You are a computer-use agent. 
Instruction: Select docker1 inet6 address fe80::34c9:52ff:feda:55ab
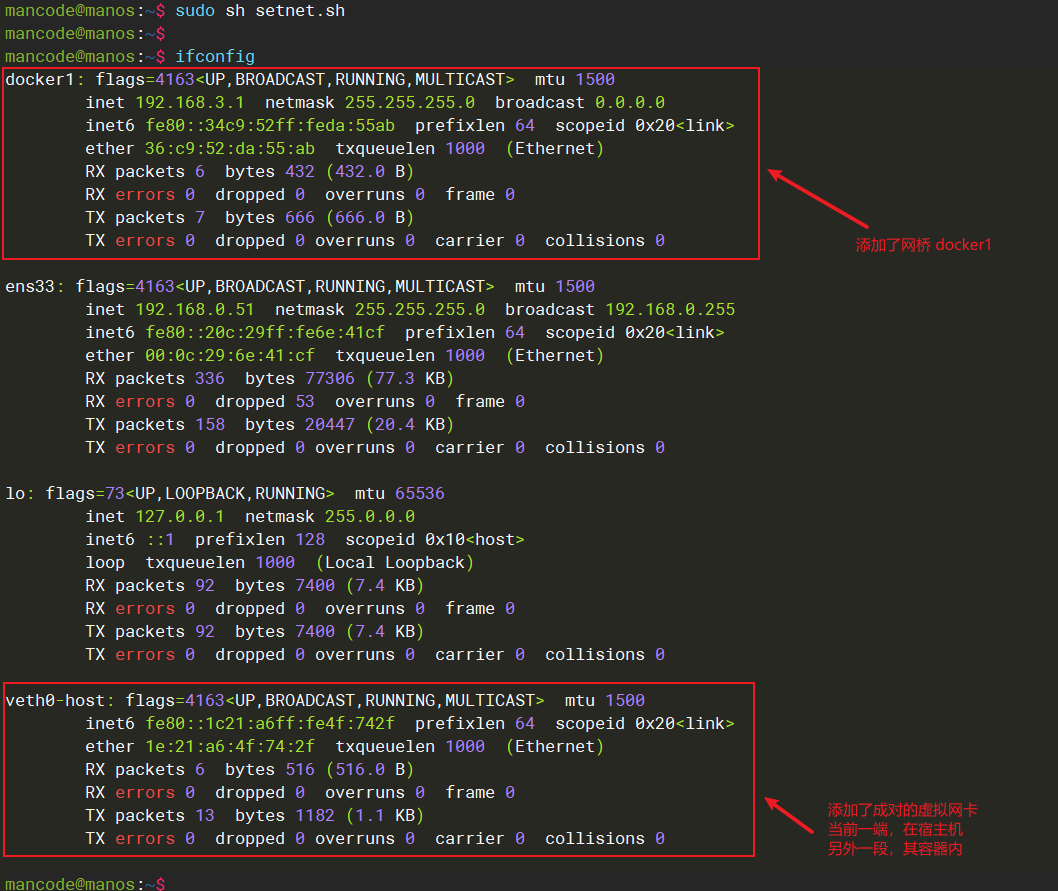270,125
